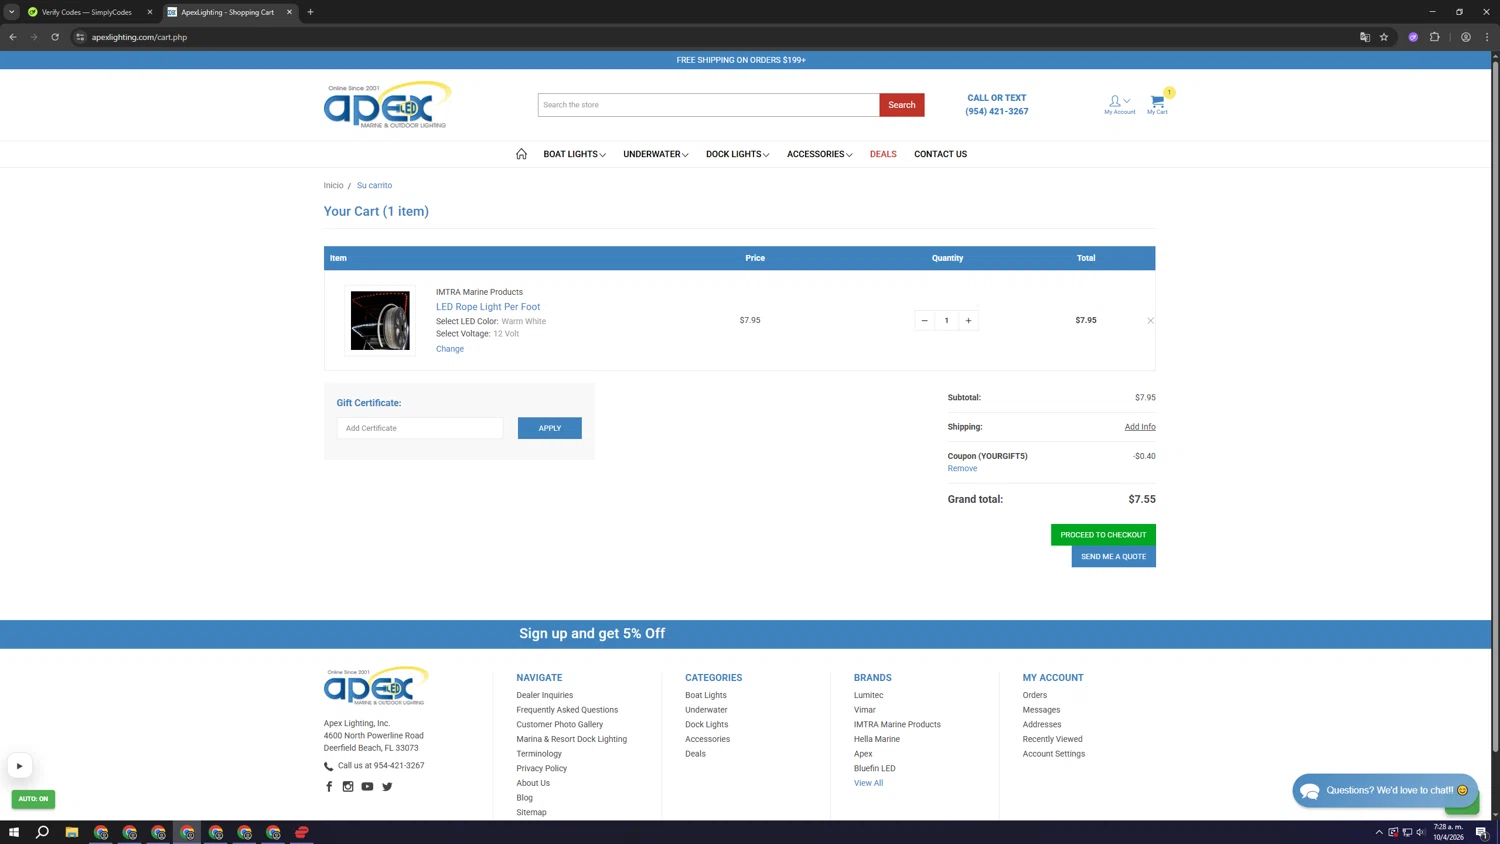Open the Chrome three-dot menu
1500x844 pixels.
pyautogui.click(x=1487, y=37)
